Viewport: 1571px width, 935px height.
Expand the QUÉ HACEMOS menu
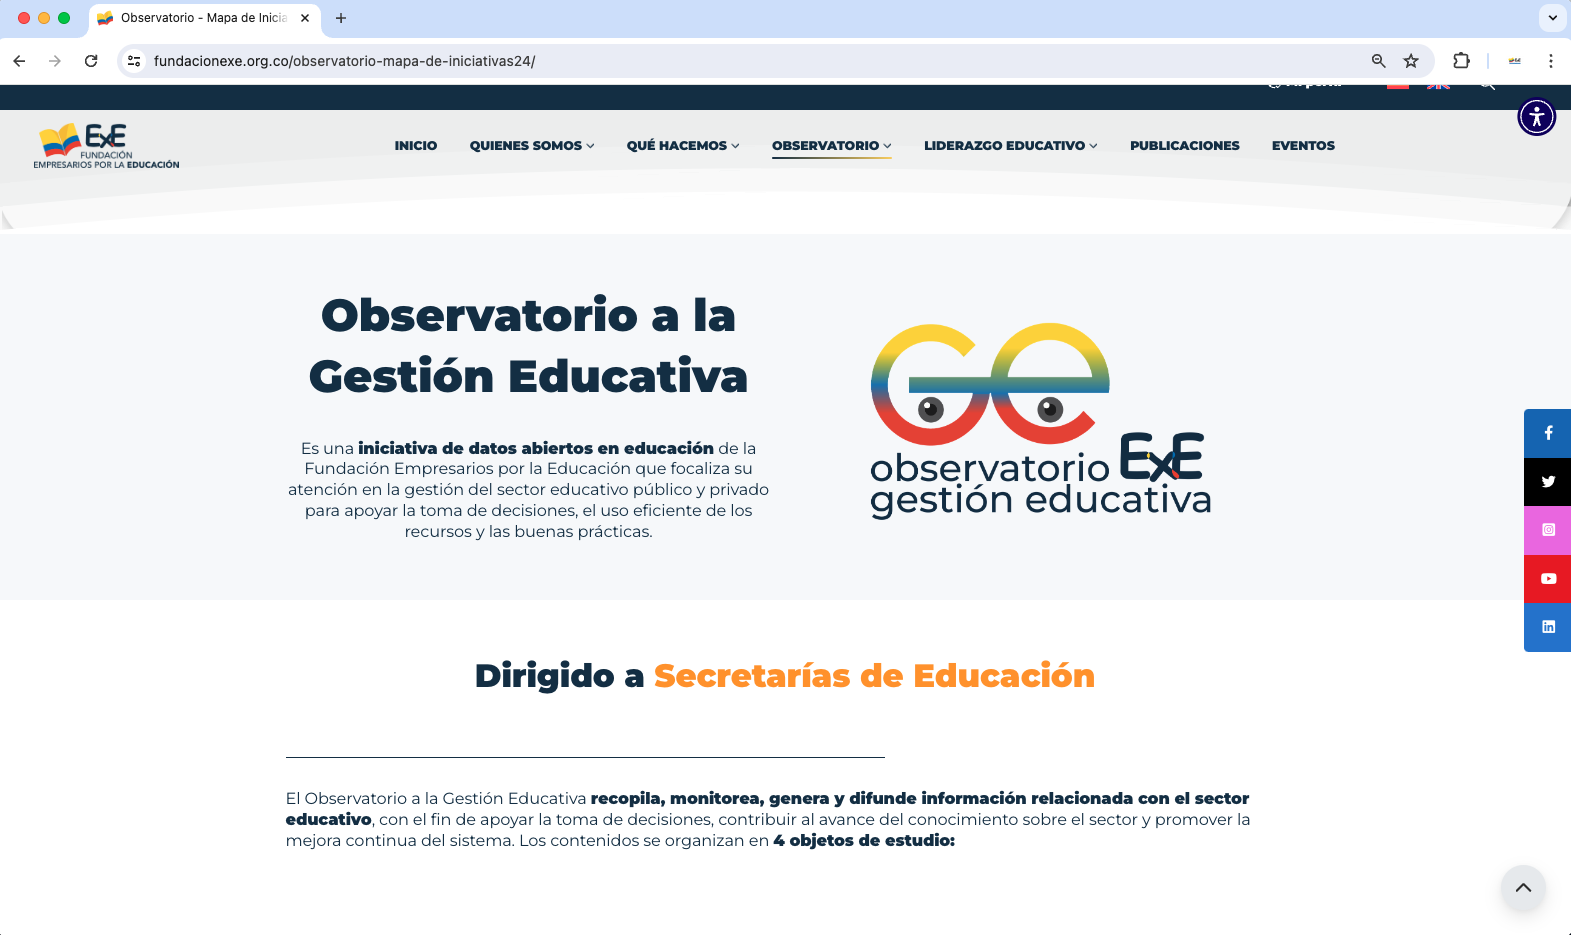coord(683,146)
